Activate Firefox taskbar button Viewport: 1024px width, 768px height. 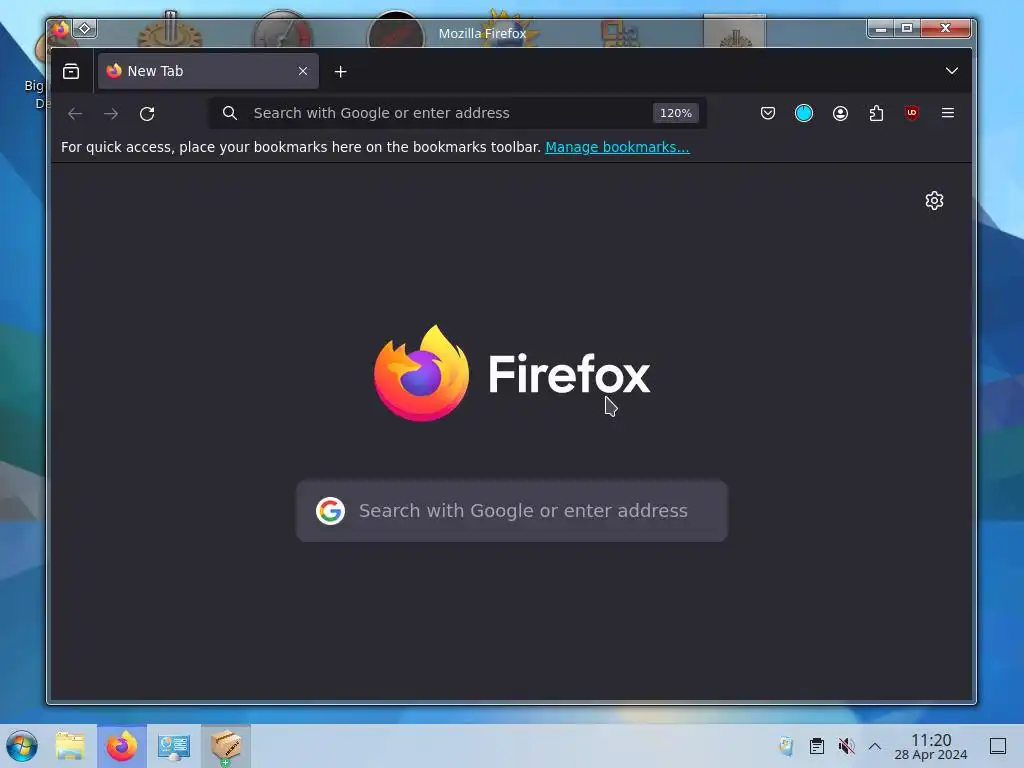point(122,746)
